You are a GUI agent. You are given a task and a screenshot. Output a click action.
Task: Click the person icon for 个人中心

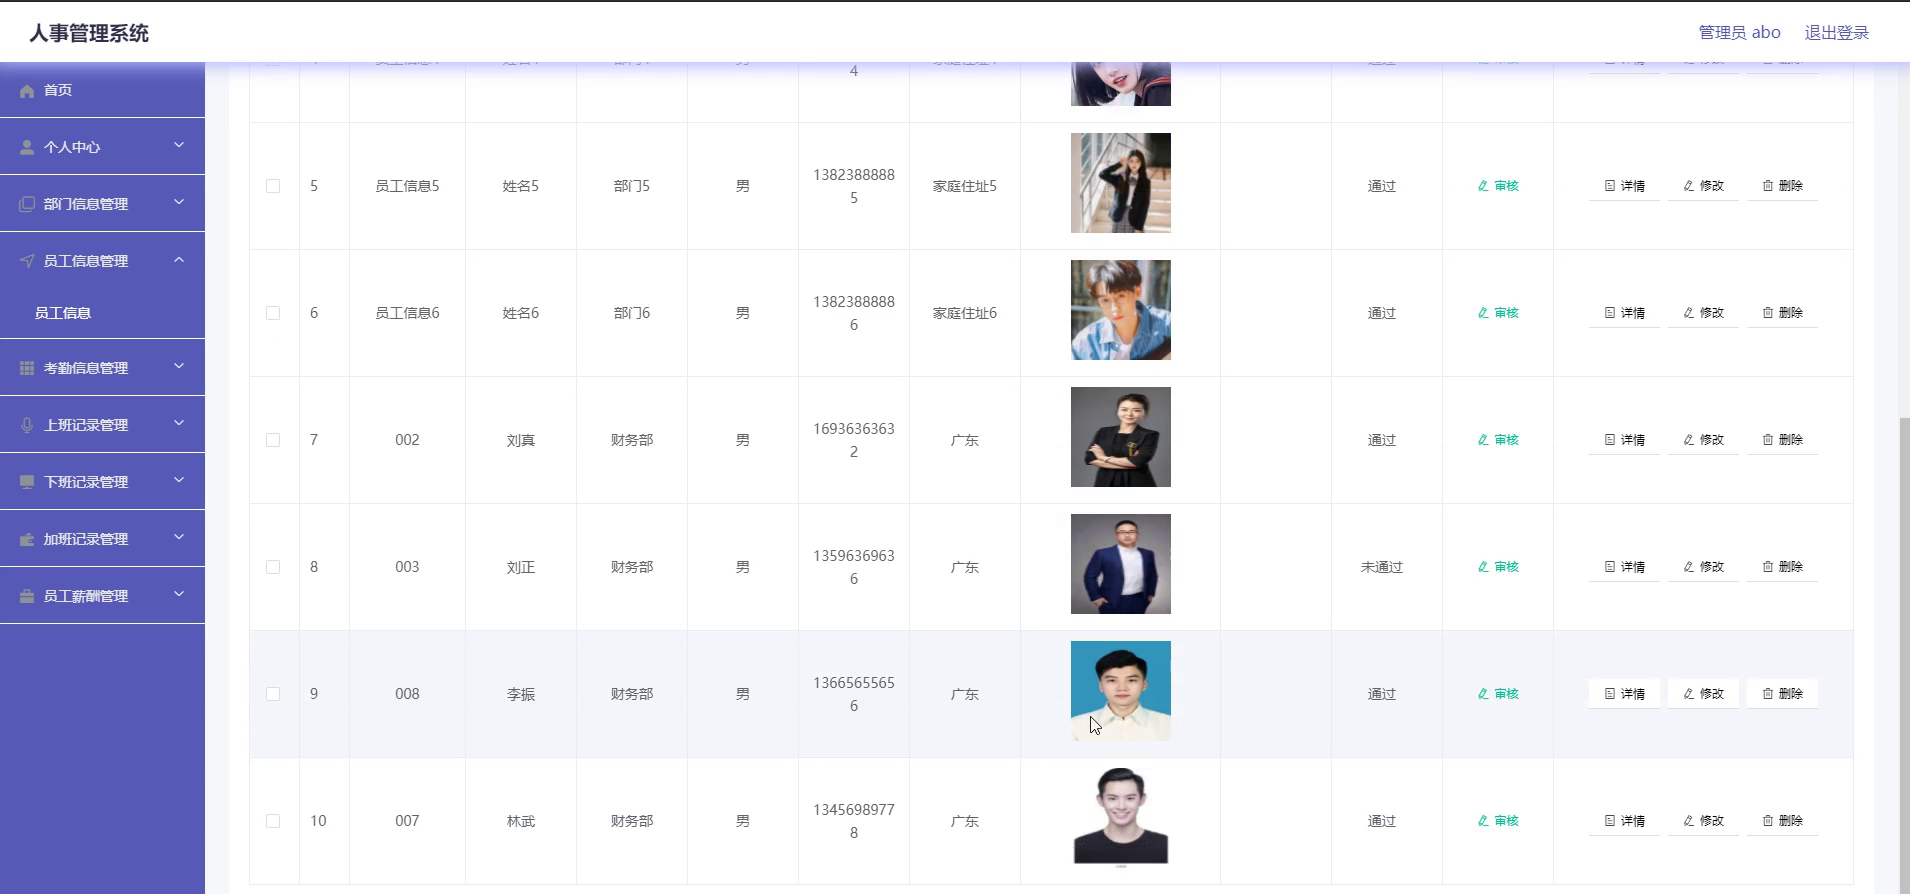27,147
